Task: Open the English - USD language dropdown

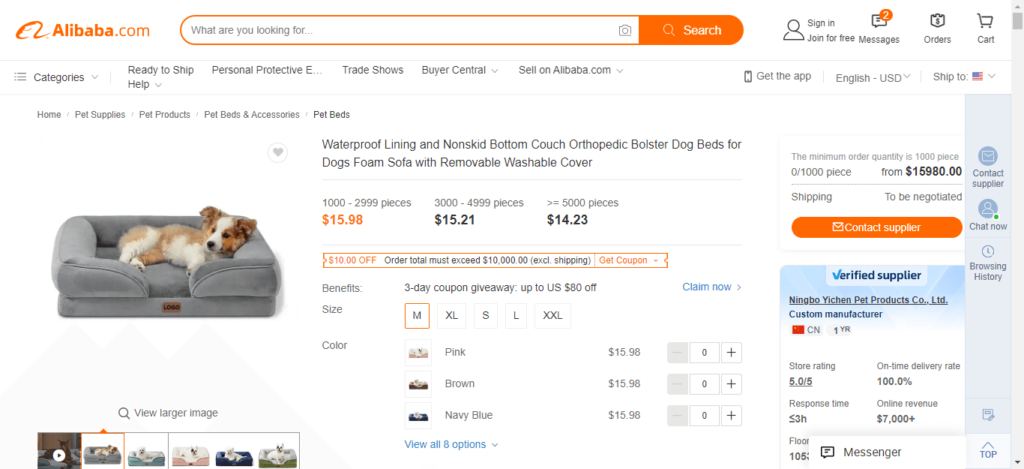Action: 873,78
